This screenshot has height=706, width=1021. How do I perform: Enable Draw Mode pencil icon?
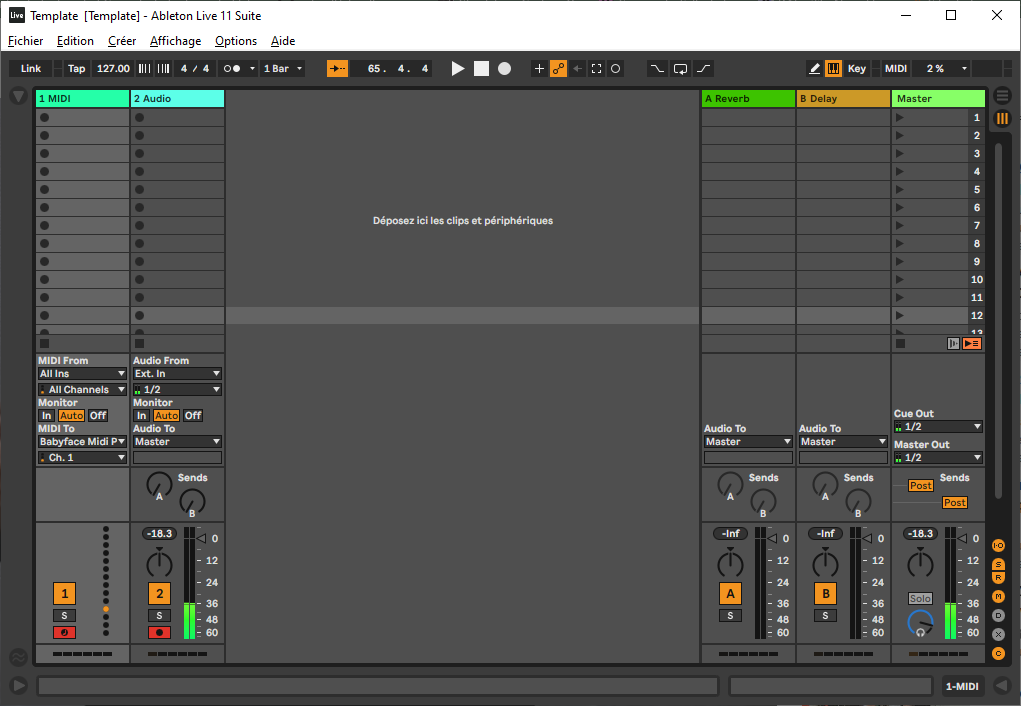[x=814, y=69]
